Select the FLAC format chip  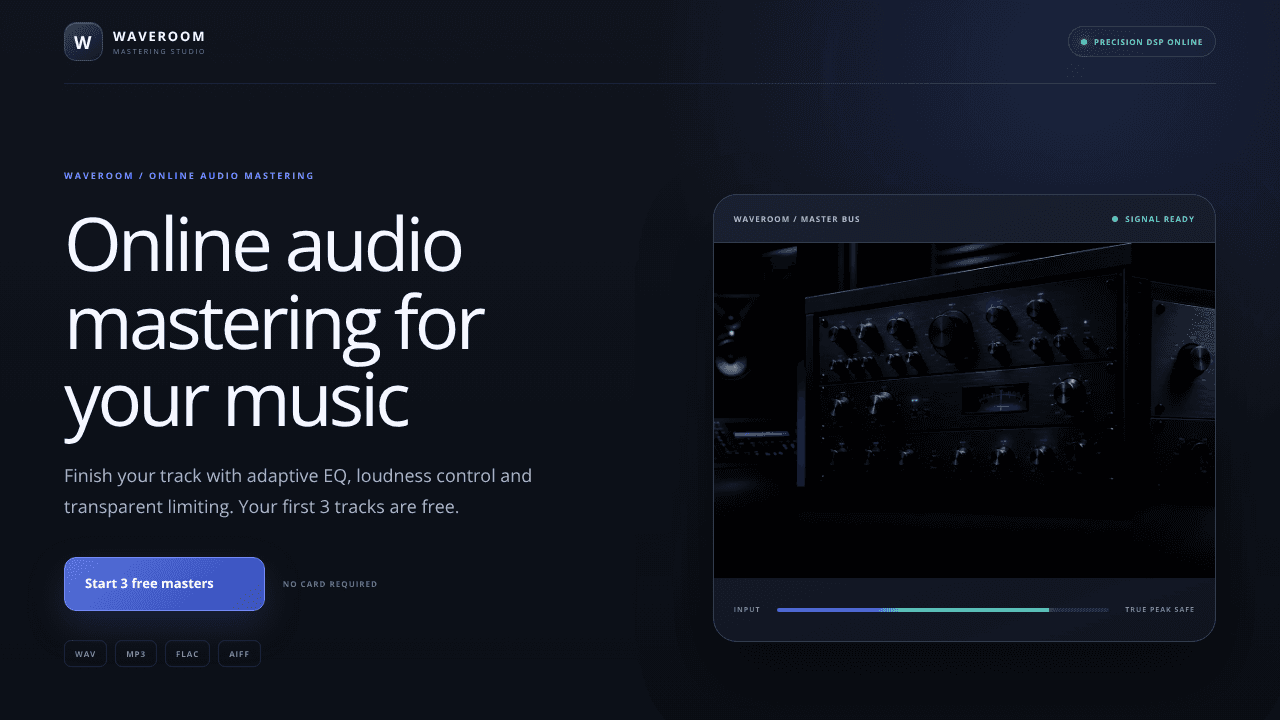(187, 654)
